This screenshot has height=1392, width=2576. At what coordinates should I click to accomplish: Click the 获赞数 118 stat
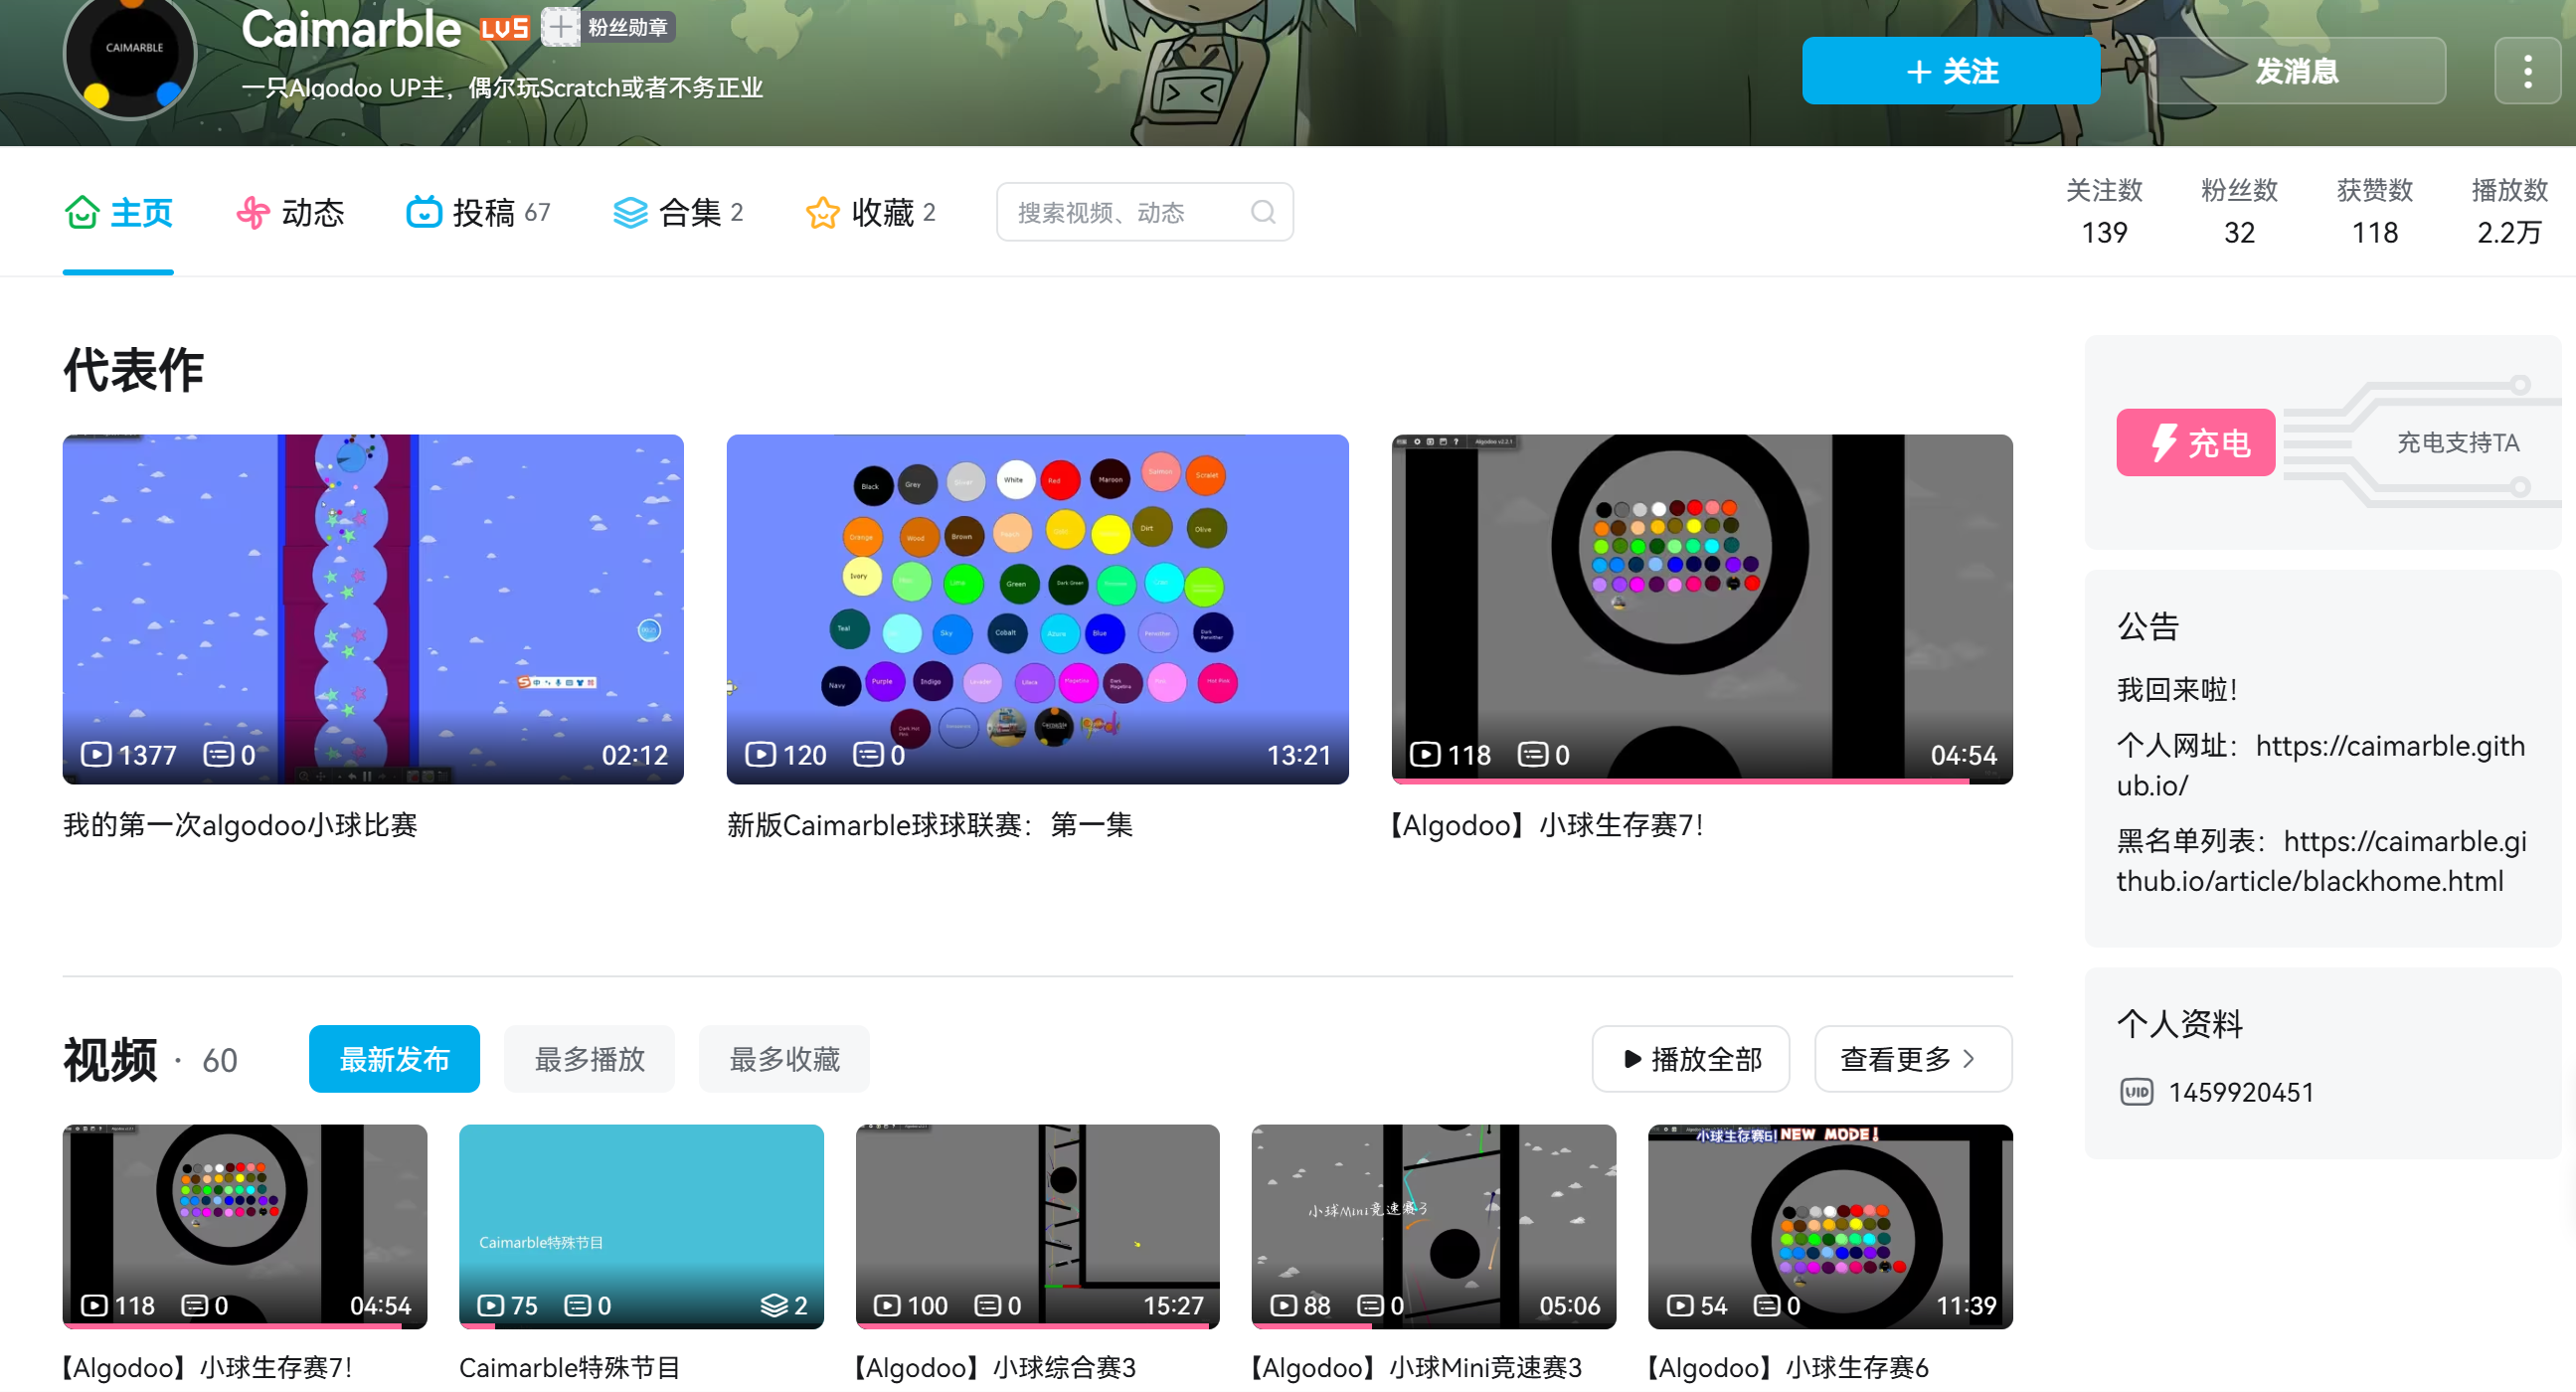(2374, 211)
